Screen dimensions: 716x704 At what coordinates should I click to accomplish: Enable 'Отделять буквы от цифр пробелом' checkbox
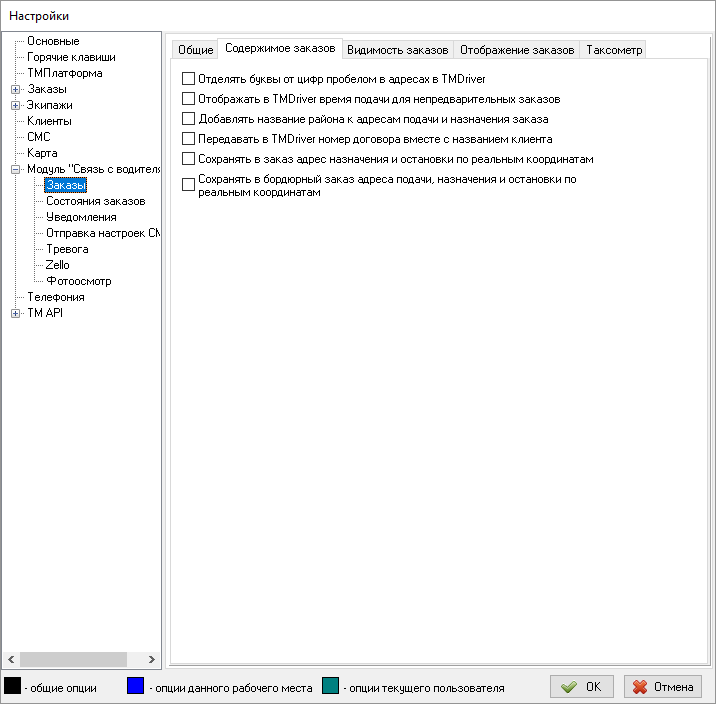(188, 78)
